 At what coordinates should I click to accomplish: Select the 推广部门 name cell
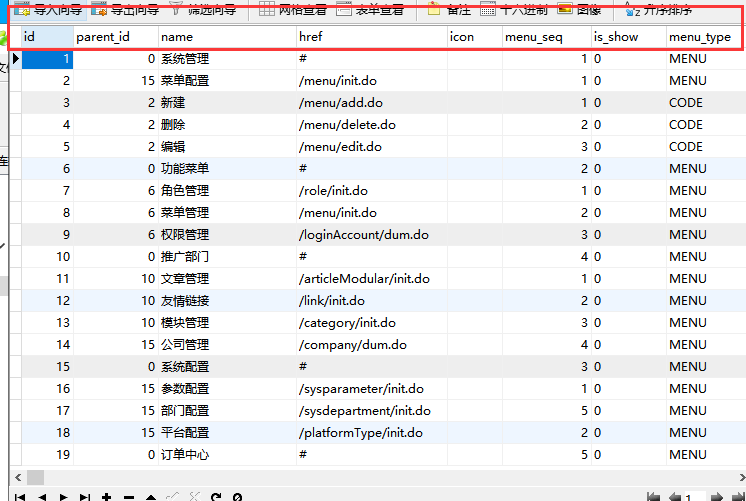[x=227, y=256]
